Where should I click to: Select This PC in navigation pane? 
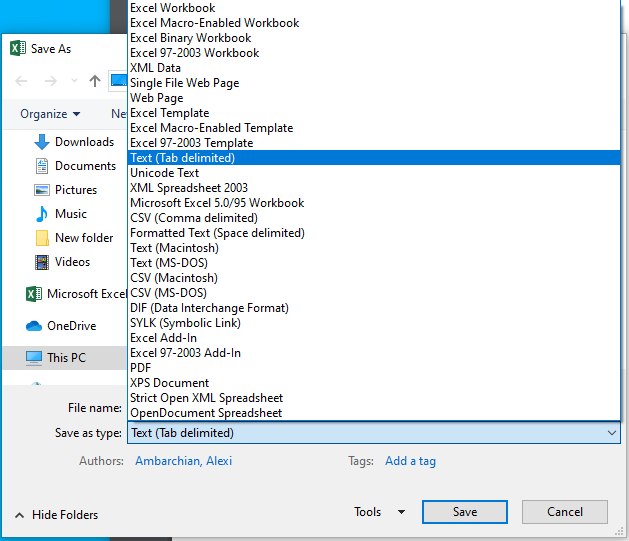pos(65,358)
